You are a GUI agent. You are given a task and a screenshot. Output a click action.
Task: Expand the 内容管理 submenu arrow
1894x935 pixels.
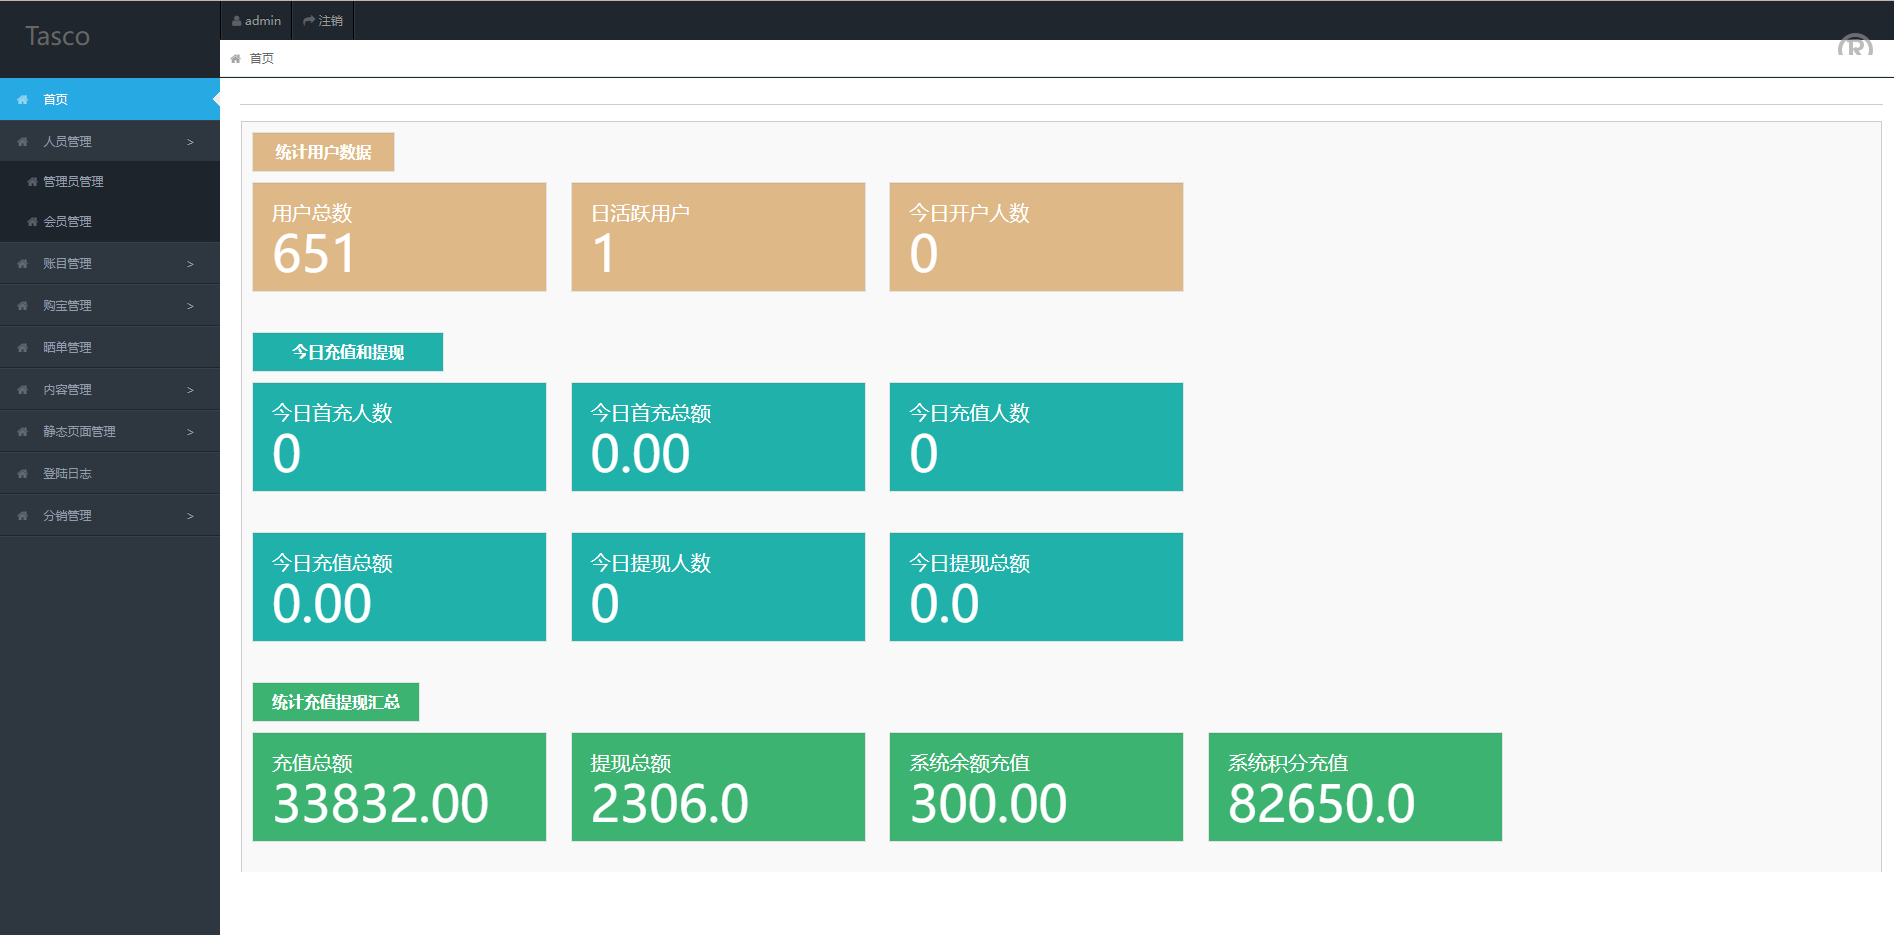coord(190,390)
